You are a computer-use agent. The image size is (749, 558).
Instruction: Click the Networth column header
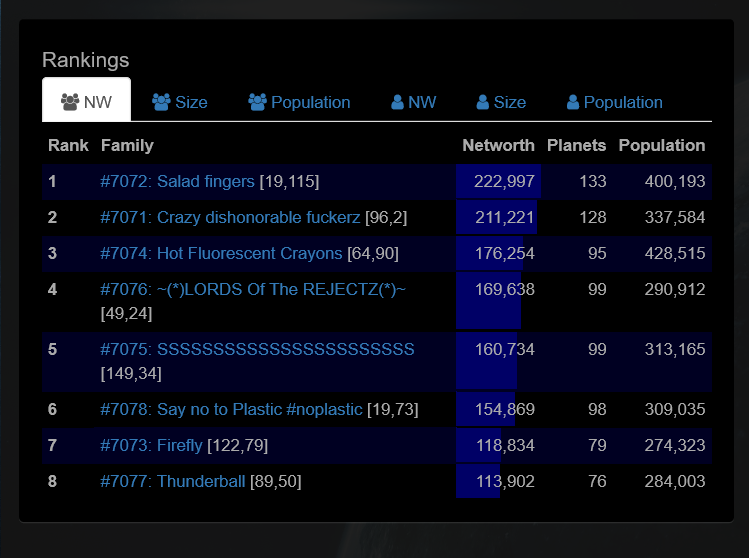498,145
